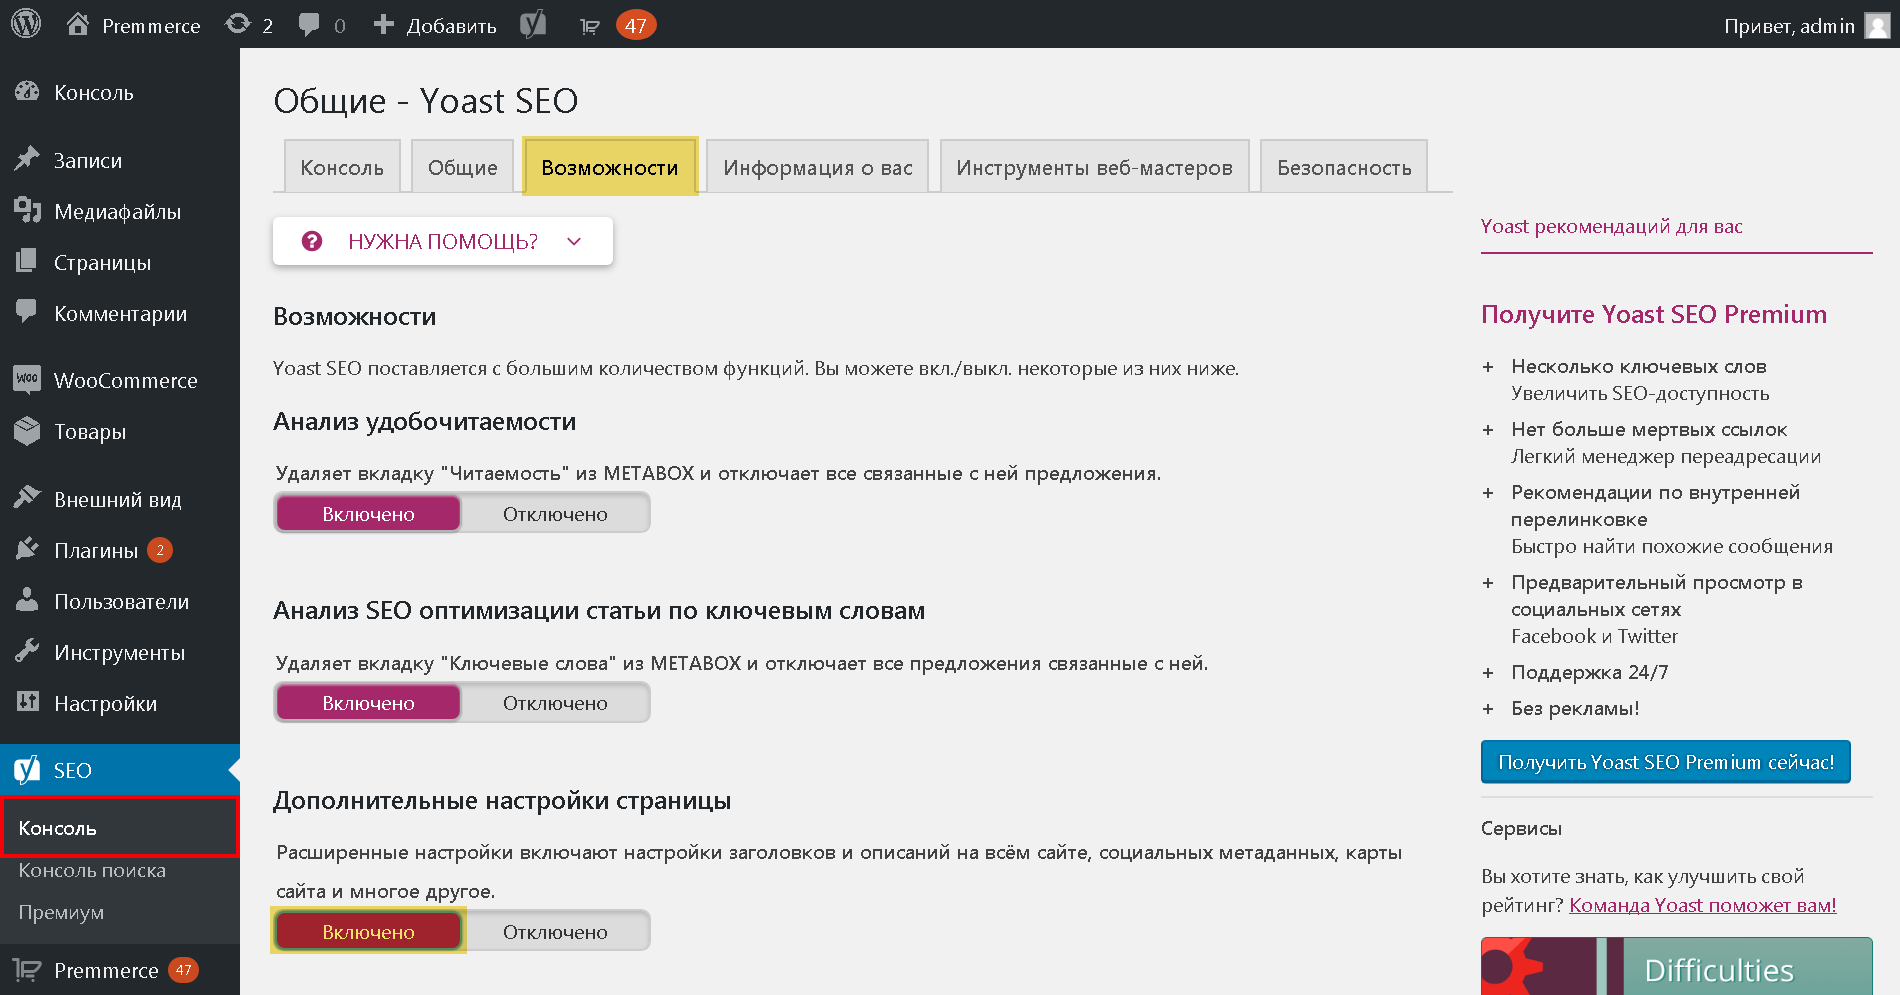Click the Yoast icon in top admin bar
Viewport: 1900px width, 995px height.
[x=533, y=24]
